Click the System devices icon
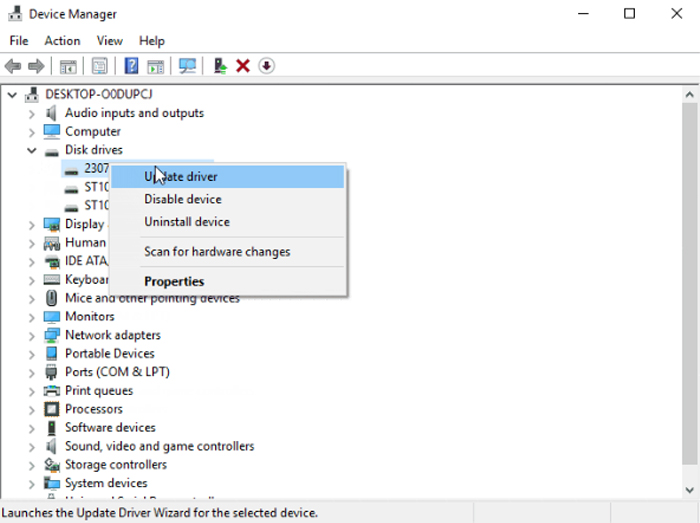The width and height of the screenshot is (700, 523). [x=52, y=483]
